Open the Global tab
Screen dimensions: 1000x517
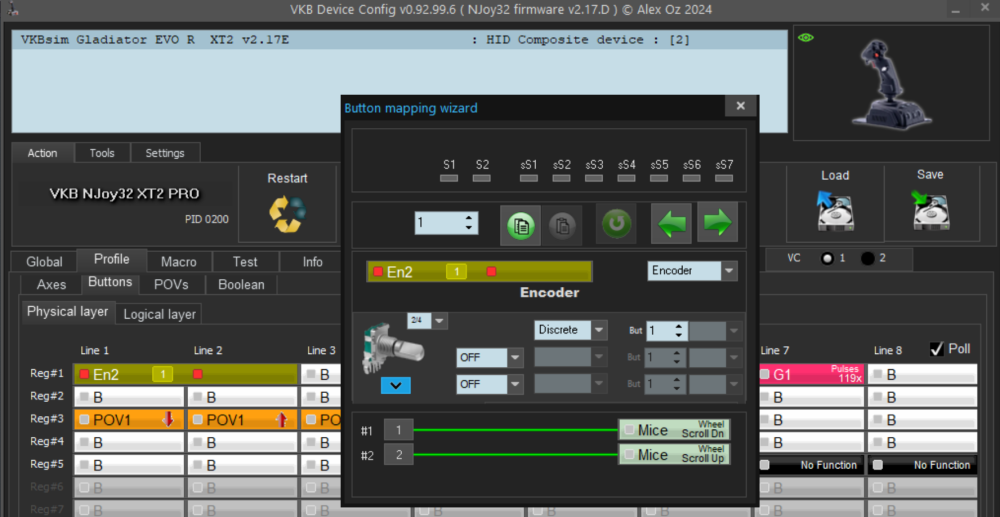click(x=45, y=262)
